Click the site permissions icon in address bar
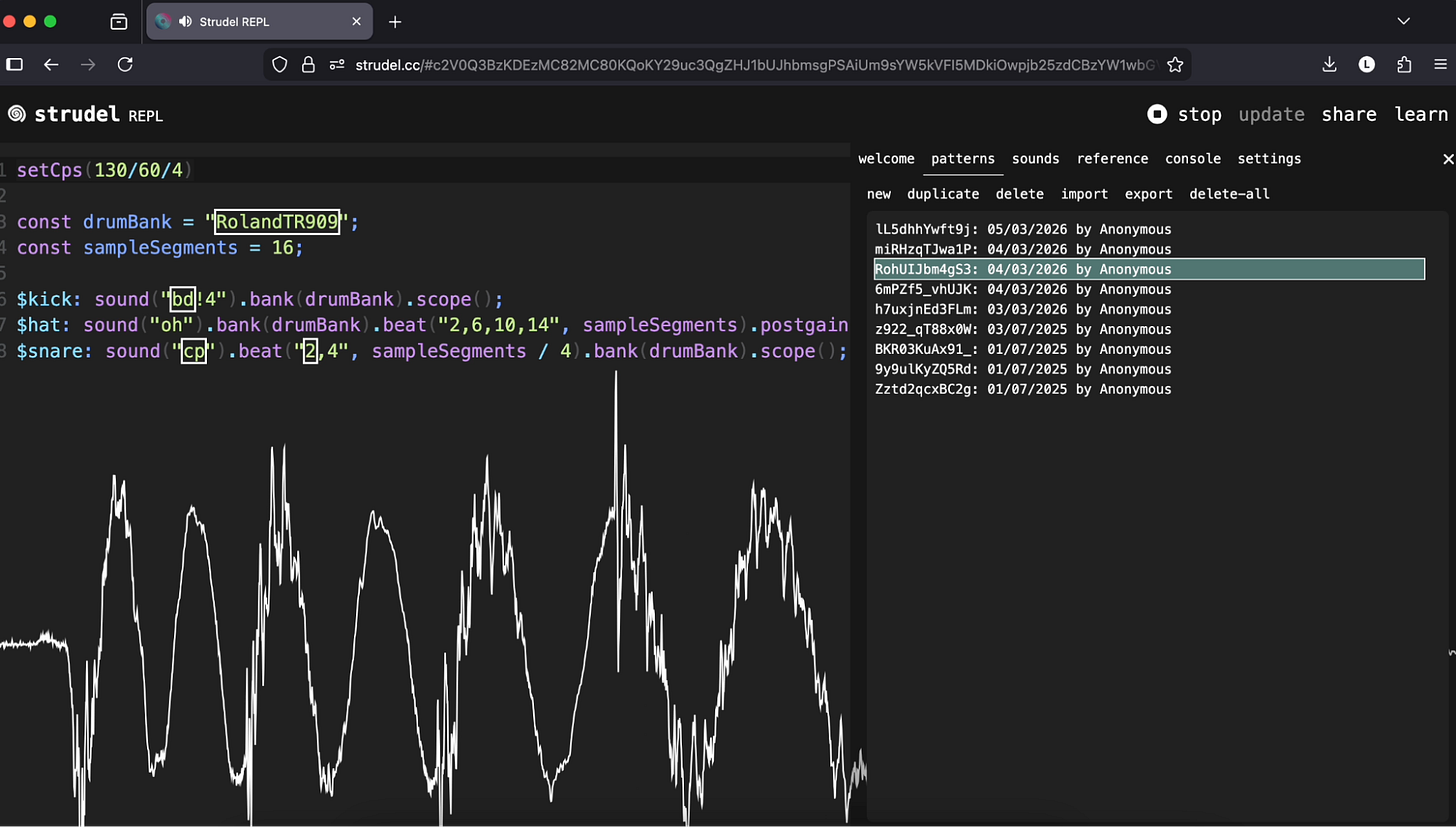 (x=336, y=64)
